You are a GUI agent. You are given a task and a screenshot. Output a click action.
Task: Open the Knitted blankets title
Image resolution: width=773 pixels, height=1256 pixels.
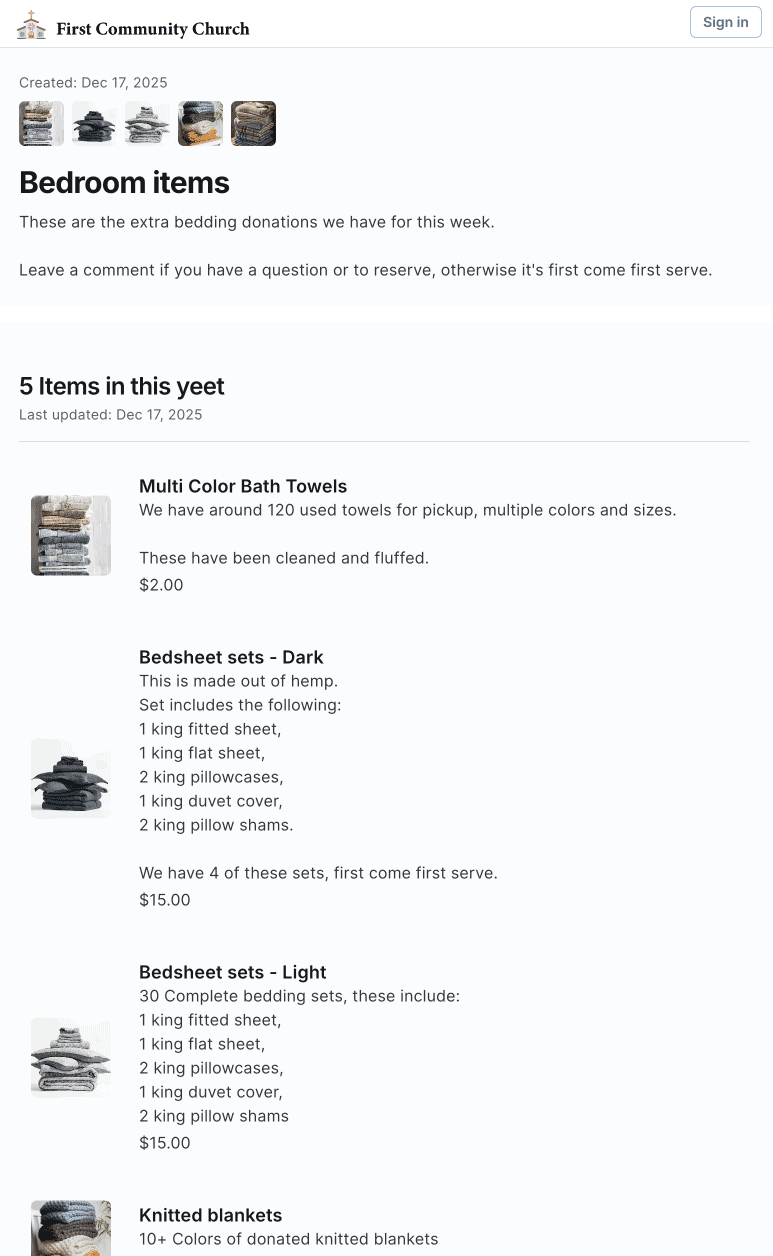pyautogui.click(x=211, y=1215)
